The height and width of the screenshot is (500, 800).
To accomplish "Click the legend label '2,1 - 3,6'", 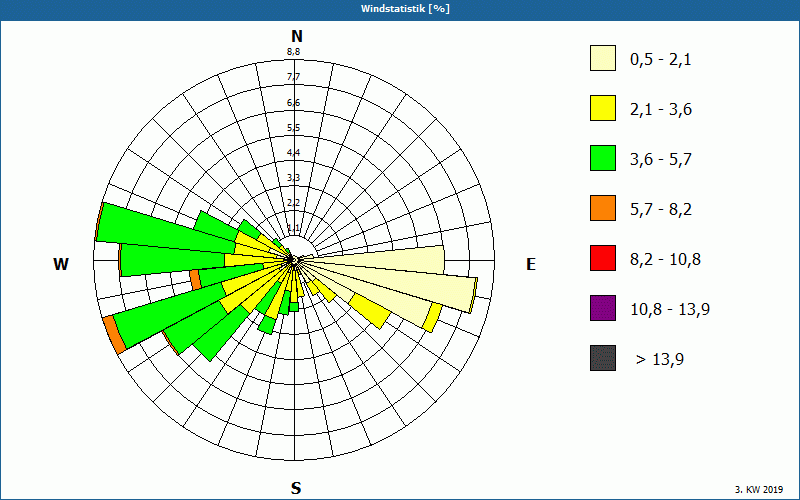I will click(x=661, y=110).
